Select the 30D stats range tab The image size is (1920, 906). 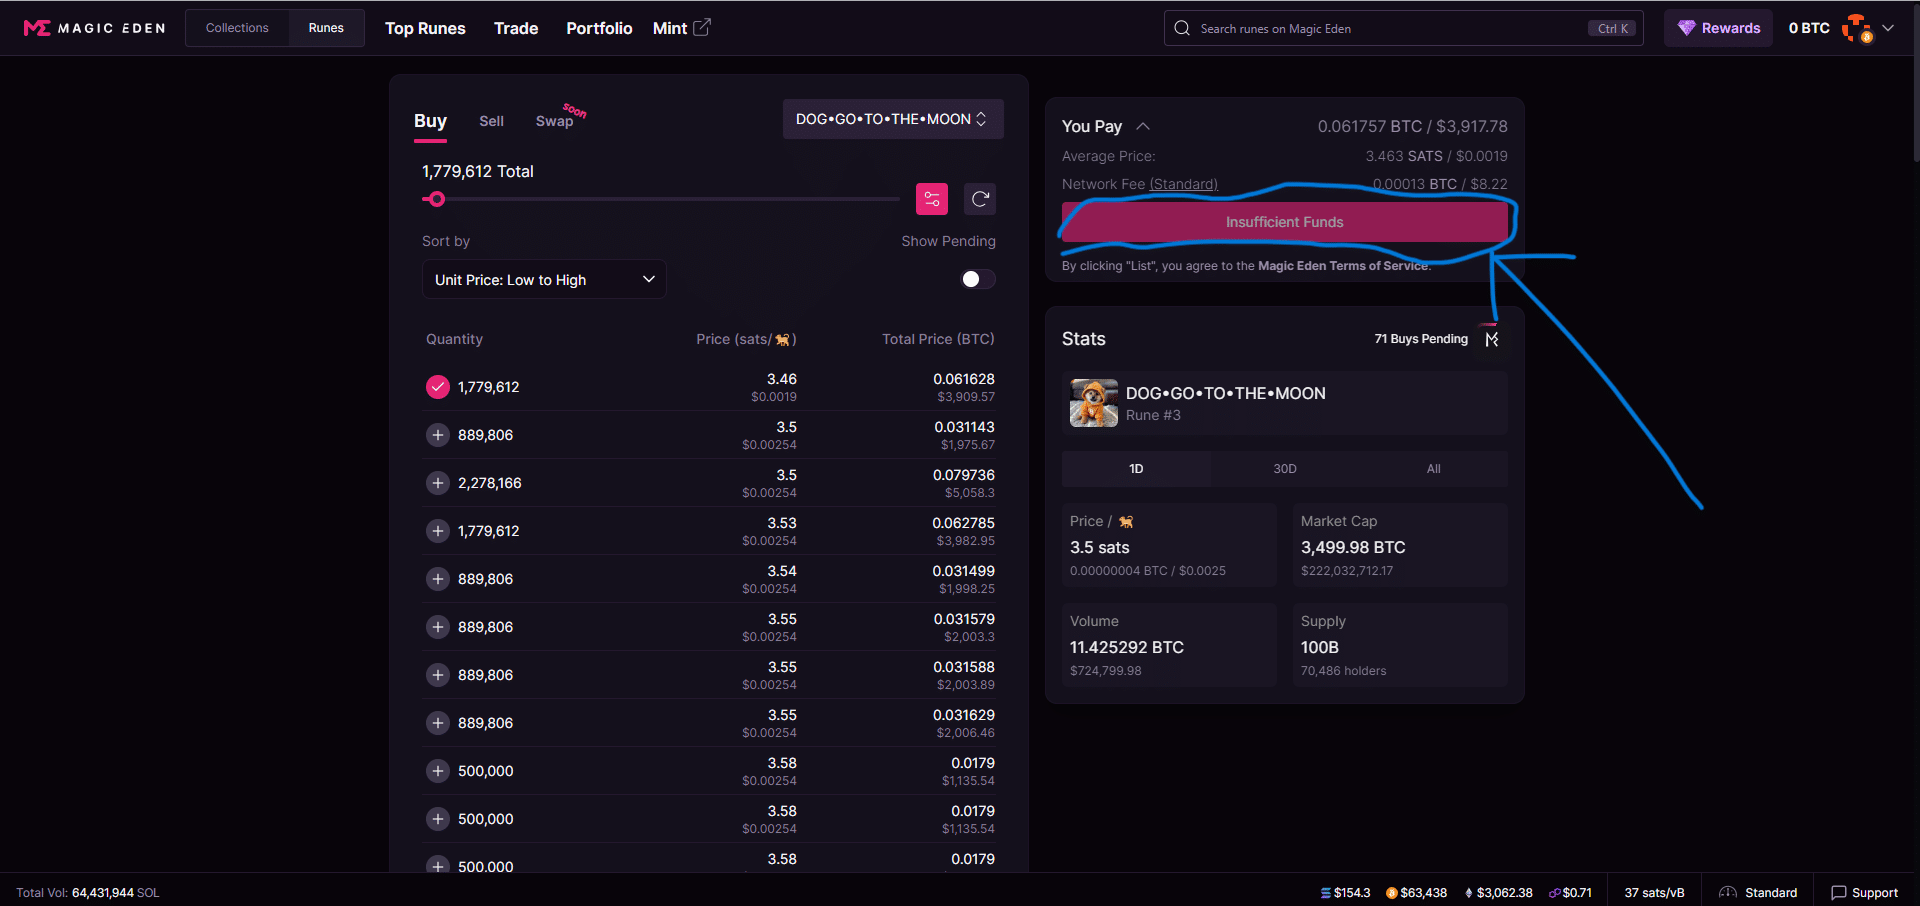[1285, 469]
